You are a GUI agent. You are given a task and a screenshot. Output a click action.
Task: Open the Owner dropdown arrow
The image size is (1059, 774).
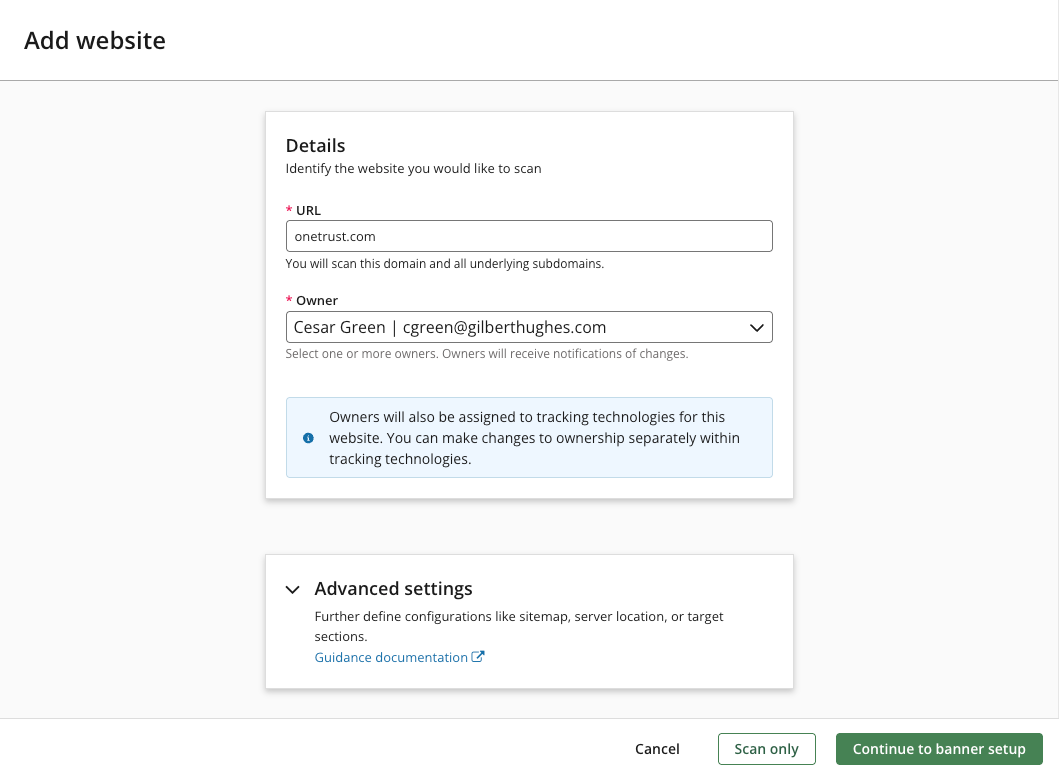756,328
